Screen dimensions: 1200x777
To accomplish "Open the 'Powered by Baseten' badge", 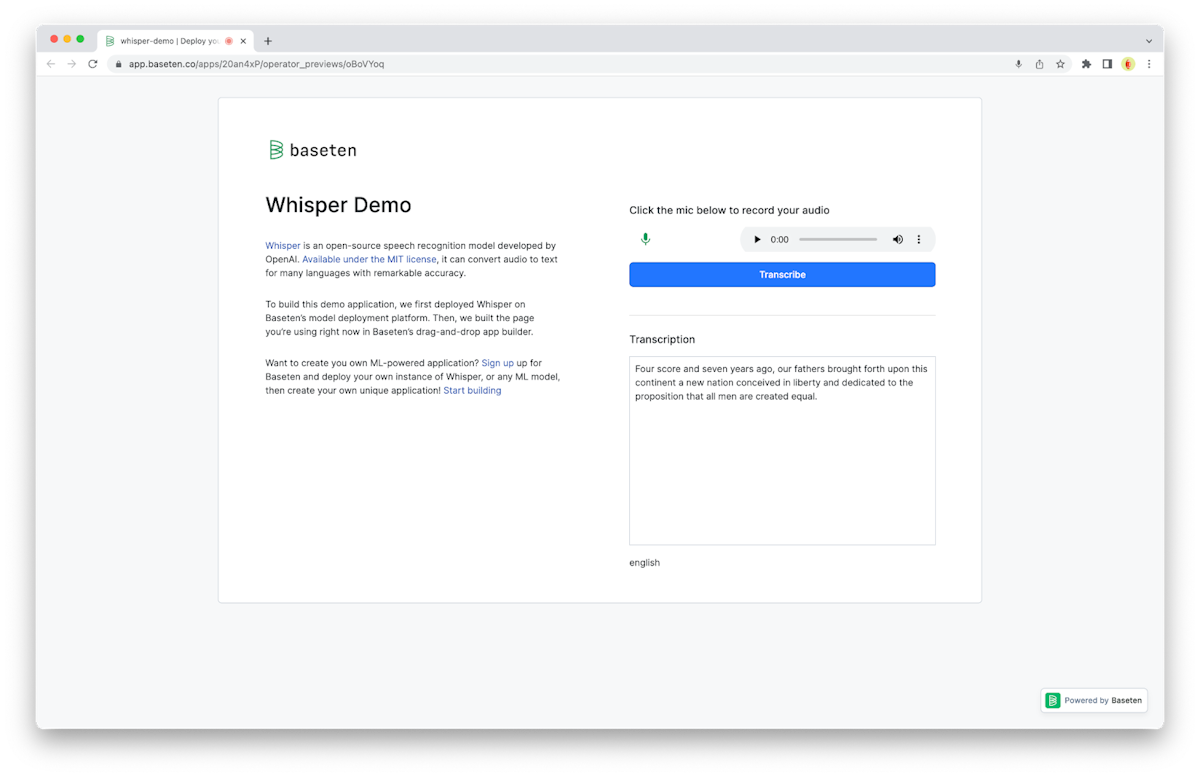I will point(1094,700).
